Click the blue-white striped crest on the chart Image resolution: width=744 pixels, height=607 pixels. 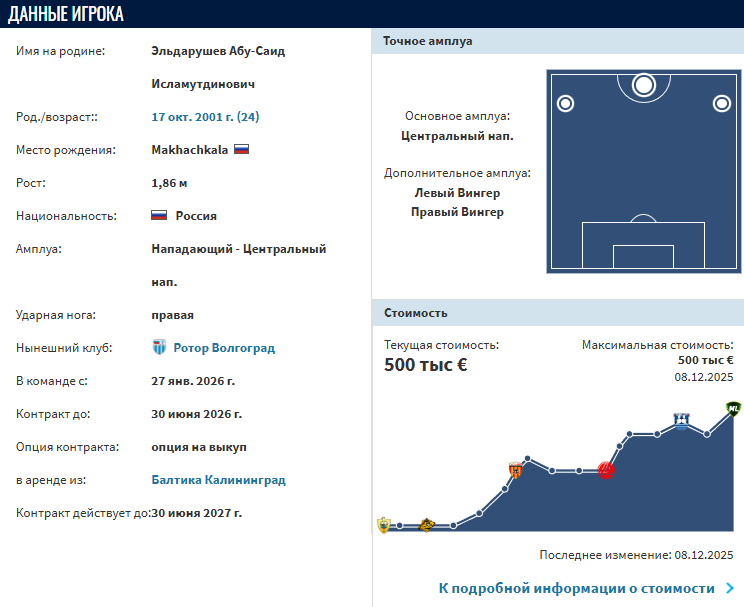681,421
